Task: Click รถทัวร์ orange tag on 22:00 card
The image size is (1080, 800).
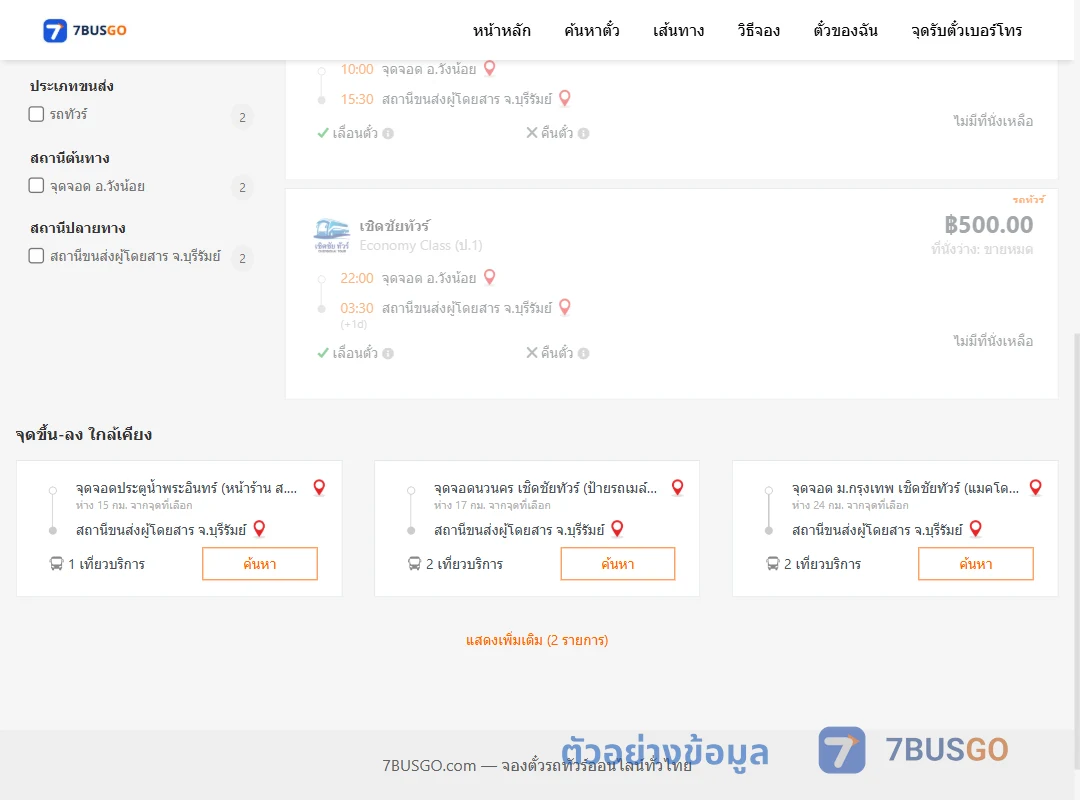Action: 1028,200
